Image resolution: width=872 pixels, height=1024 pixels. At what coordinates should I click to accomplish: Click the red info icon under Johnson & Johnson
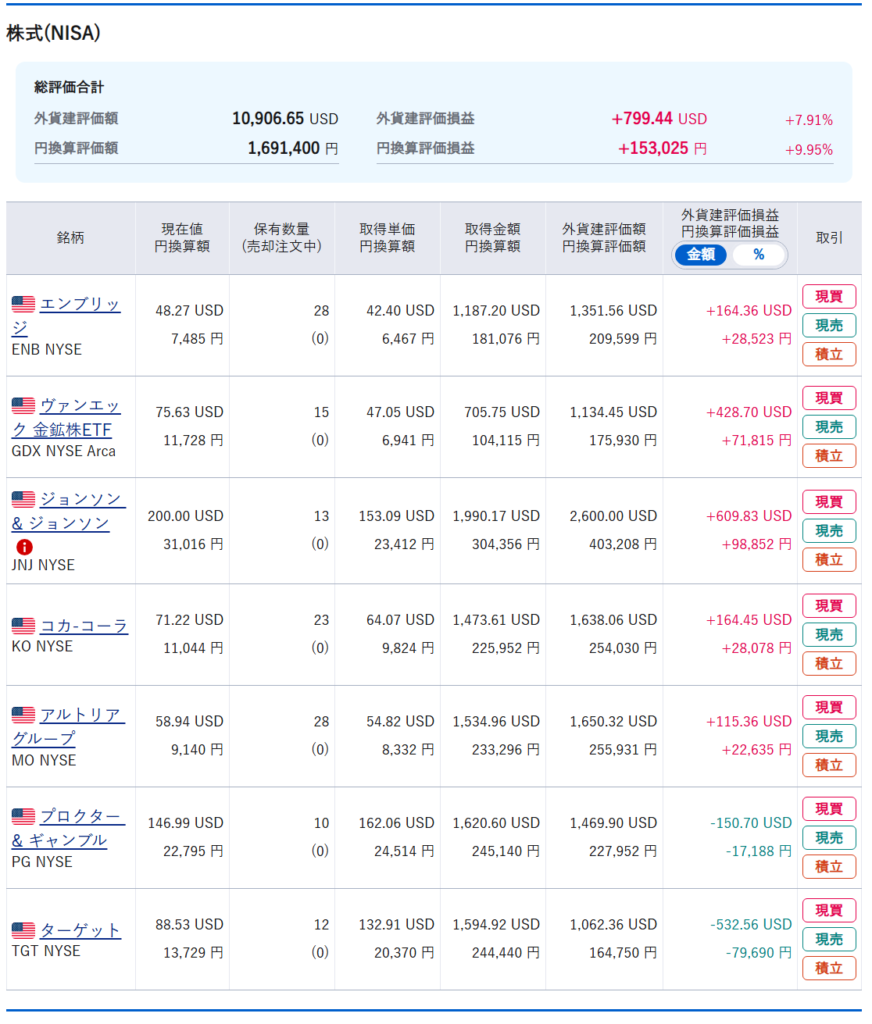point(24,547)
